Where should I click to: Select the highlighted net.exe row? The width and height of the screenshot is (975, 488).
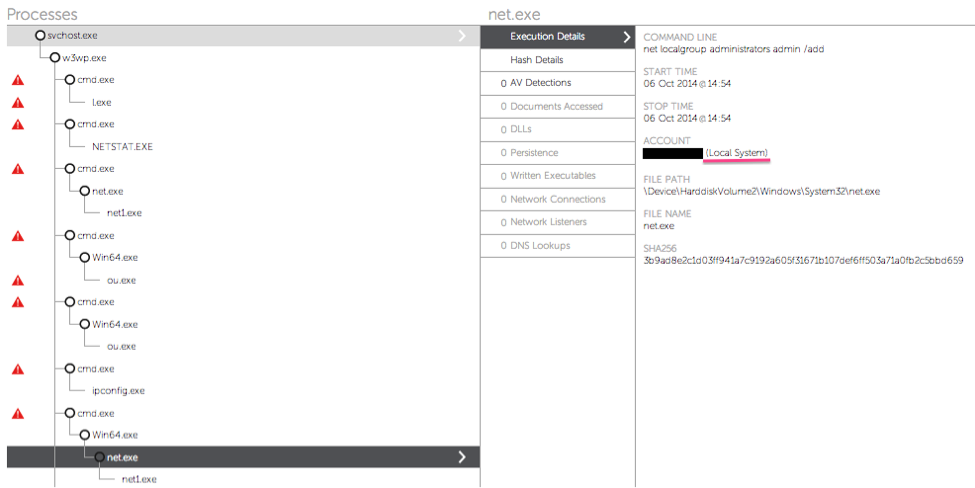click(243, 457)
